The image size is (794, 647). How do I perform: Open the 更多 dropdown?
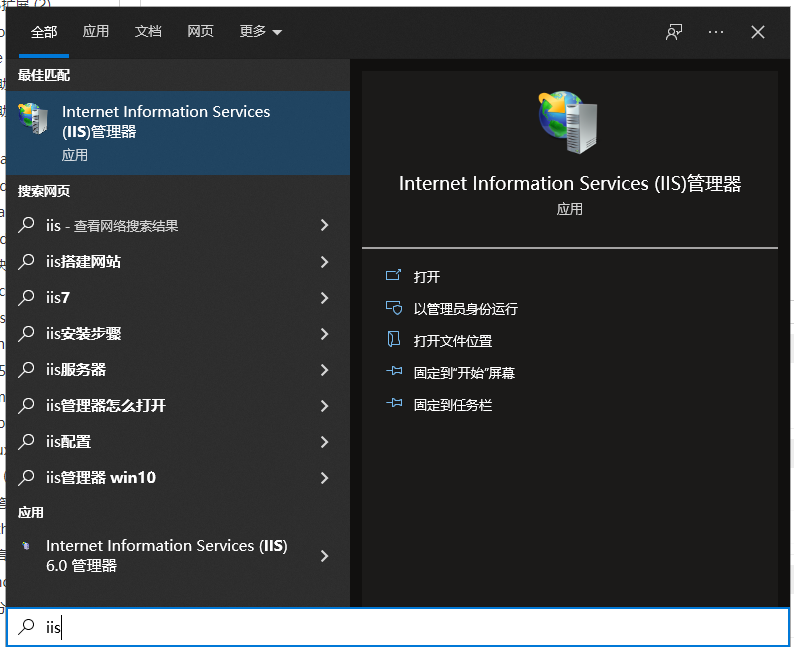click(260, 31)
